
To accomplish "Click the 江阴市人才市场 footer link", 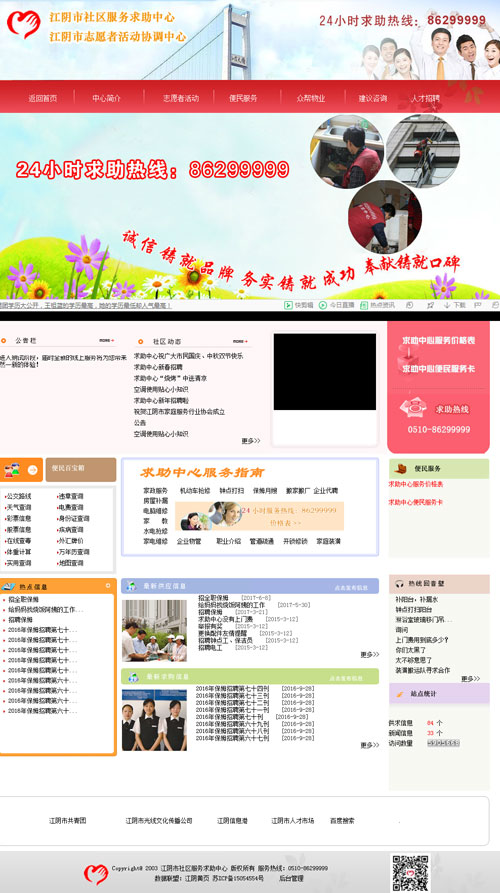I will 292,821.
